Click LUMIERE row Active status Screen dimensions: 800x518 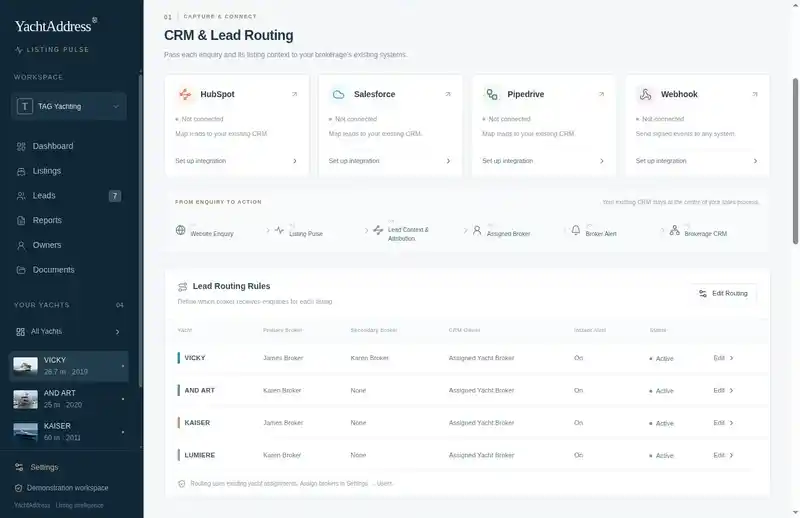coord(662,456)
